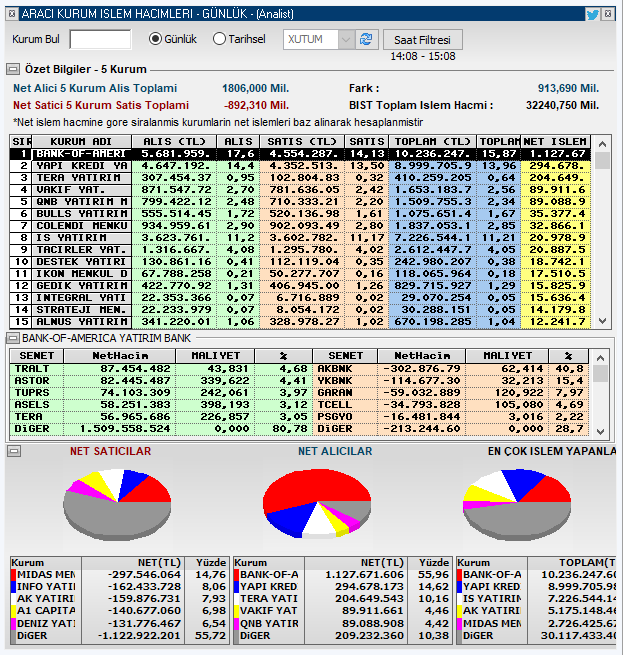Click the Twitter bird share icon

(x=592, y=15)
